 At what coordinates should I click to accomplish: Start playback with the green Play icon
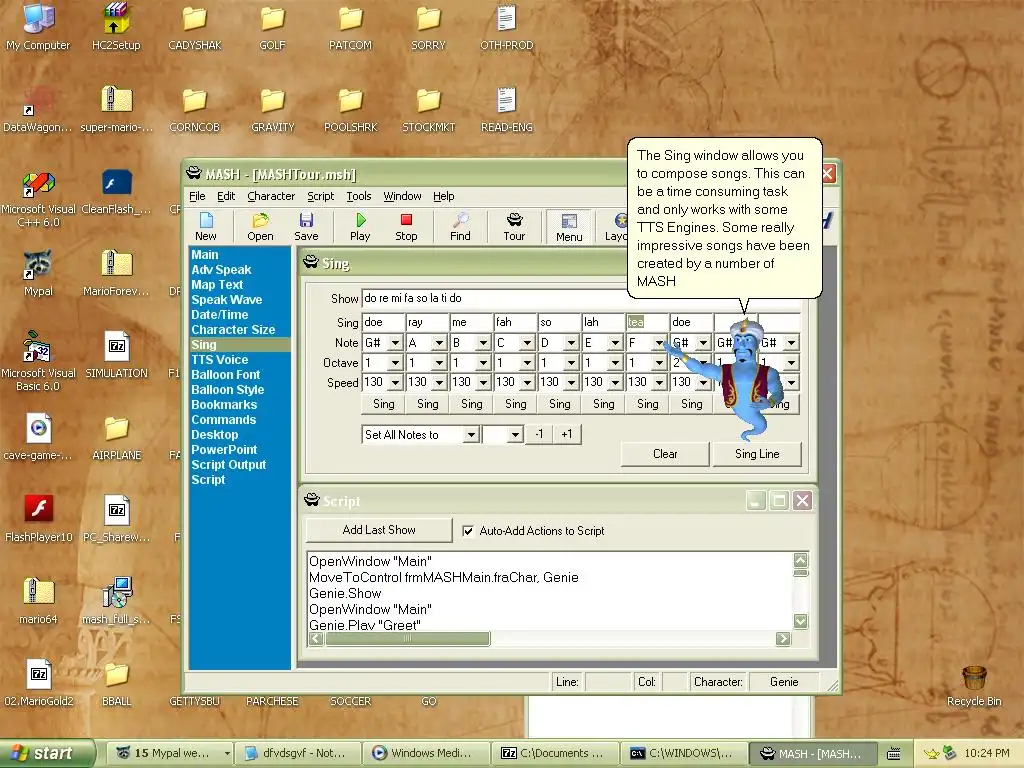(x=360, y=227)
